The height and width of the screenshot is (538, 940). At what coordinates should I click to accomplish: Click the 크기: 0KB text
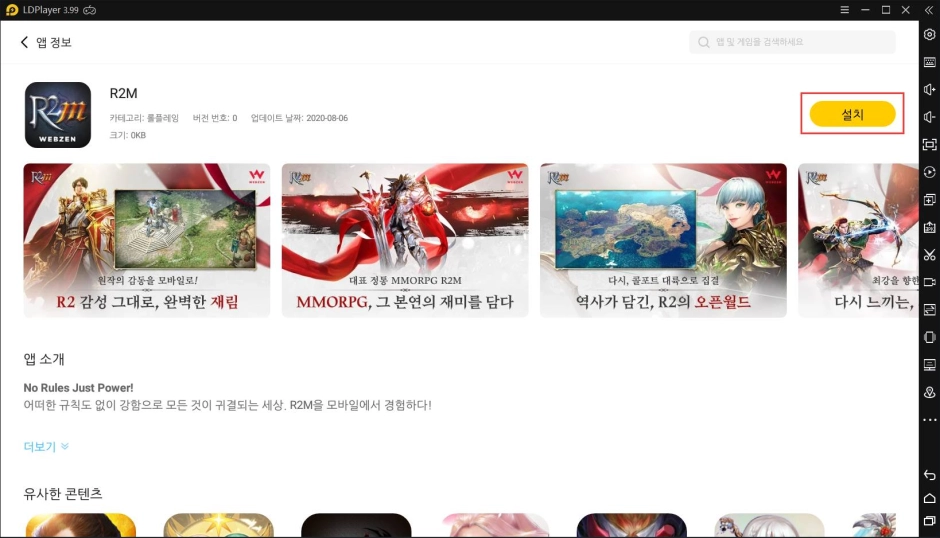coord(128,135)
